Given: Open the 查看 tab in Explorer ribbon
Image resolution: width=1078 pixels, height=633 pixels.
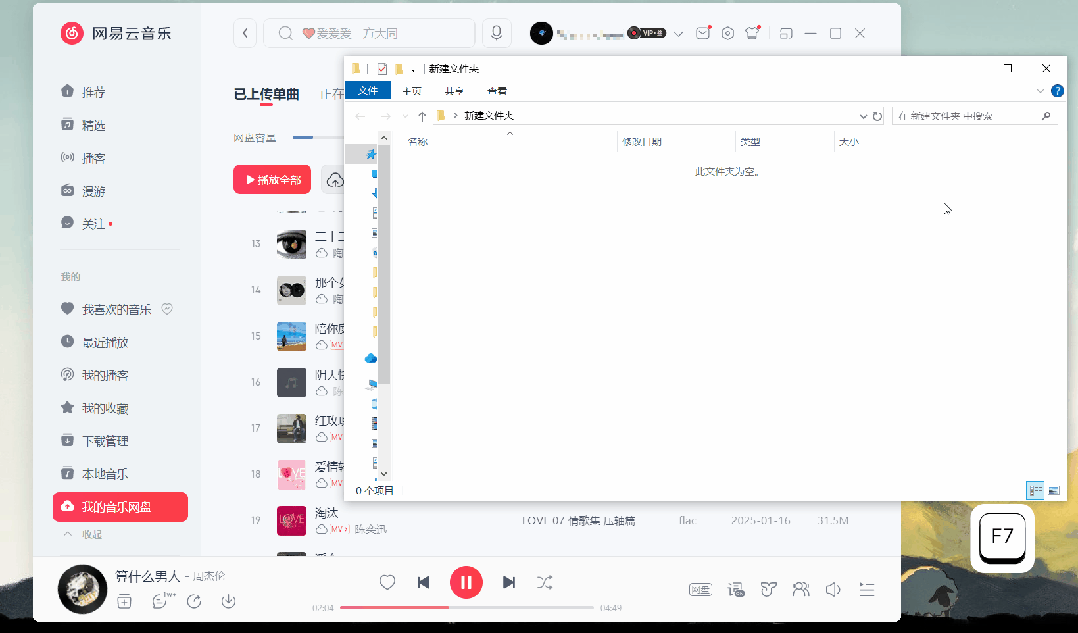Looking at the screenshot, I should click(x=497, y=90).
